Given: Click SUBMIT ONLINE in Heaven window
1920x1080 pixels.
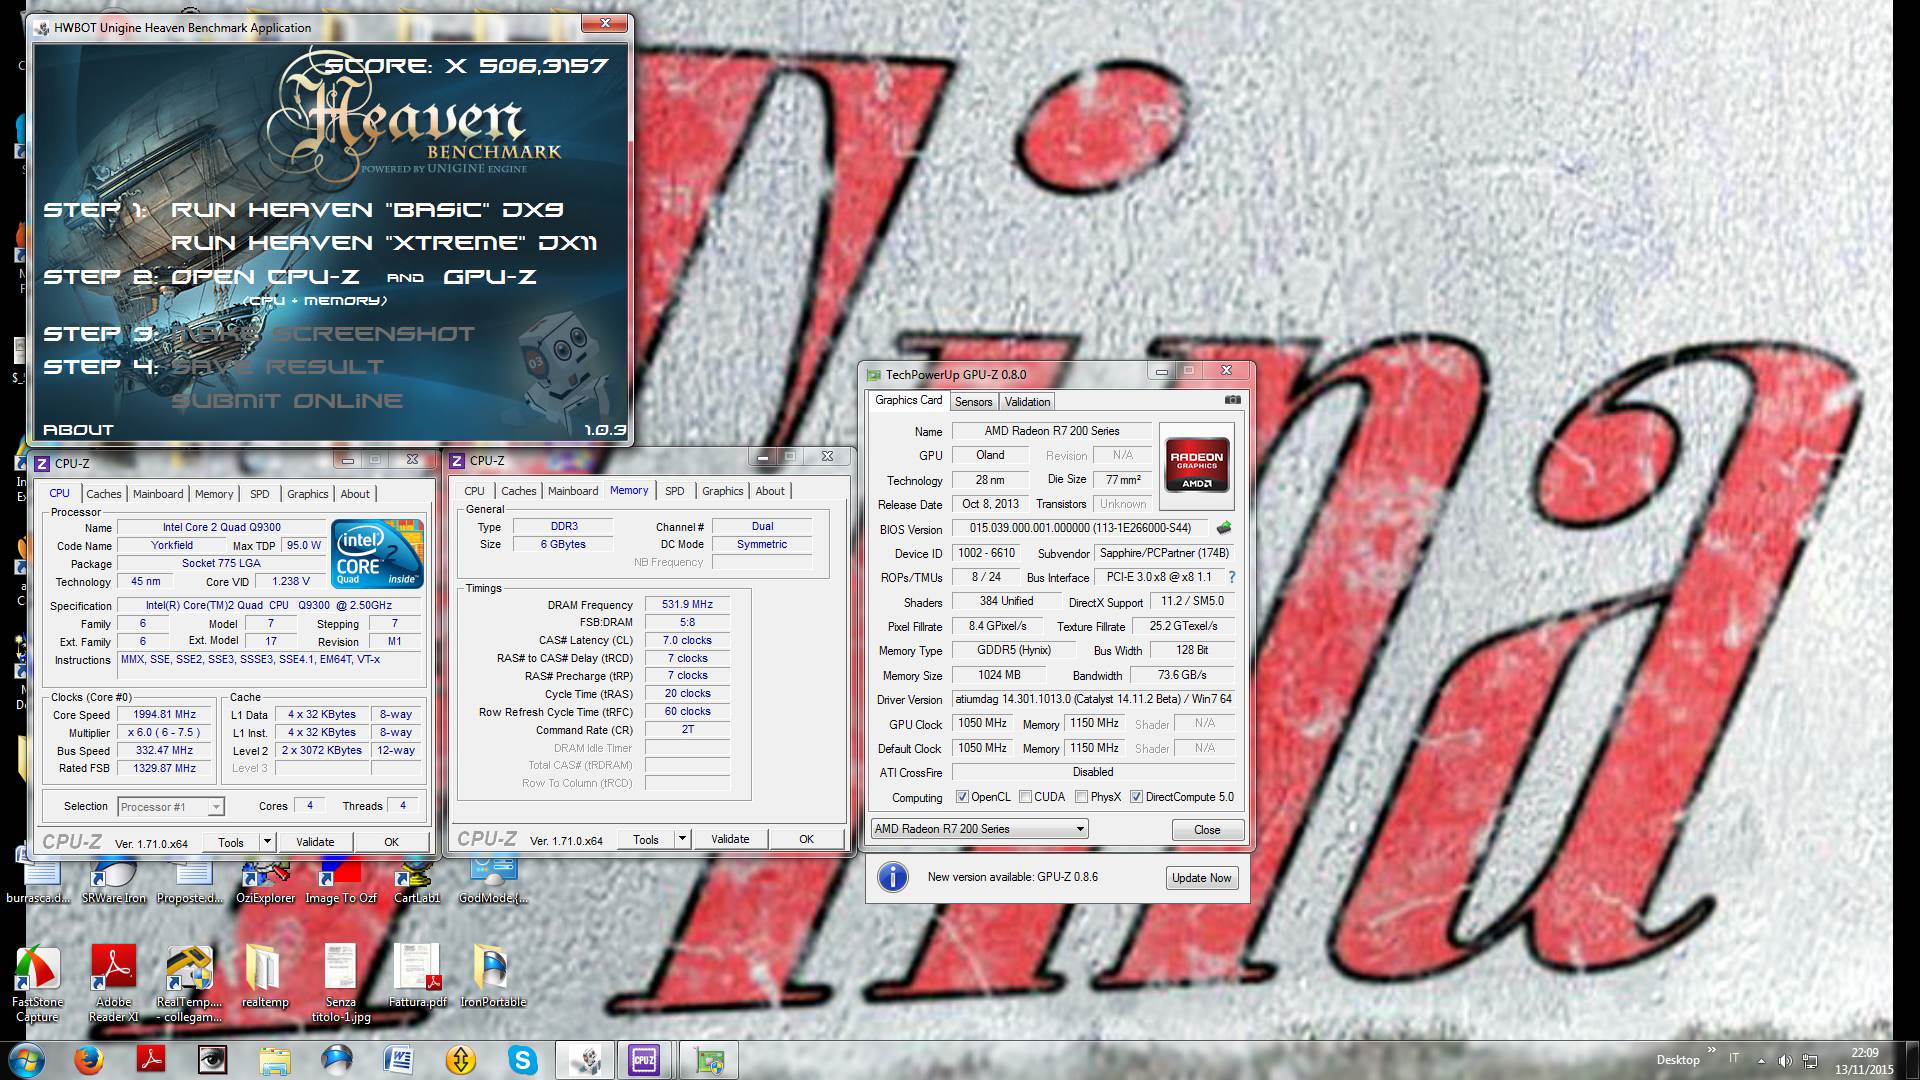Looking at the screenshot, I should pyautogui.click(x=287, y=401).
